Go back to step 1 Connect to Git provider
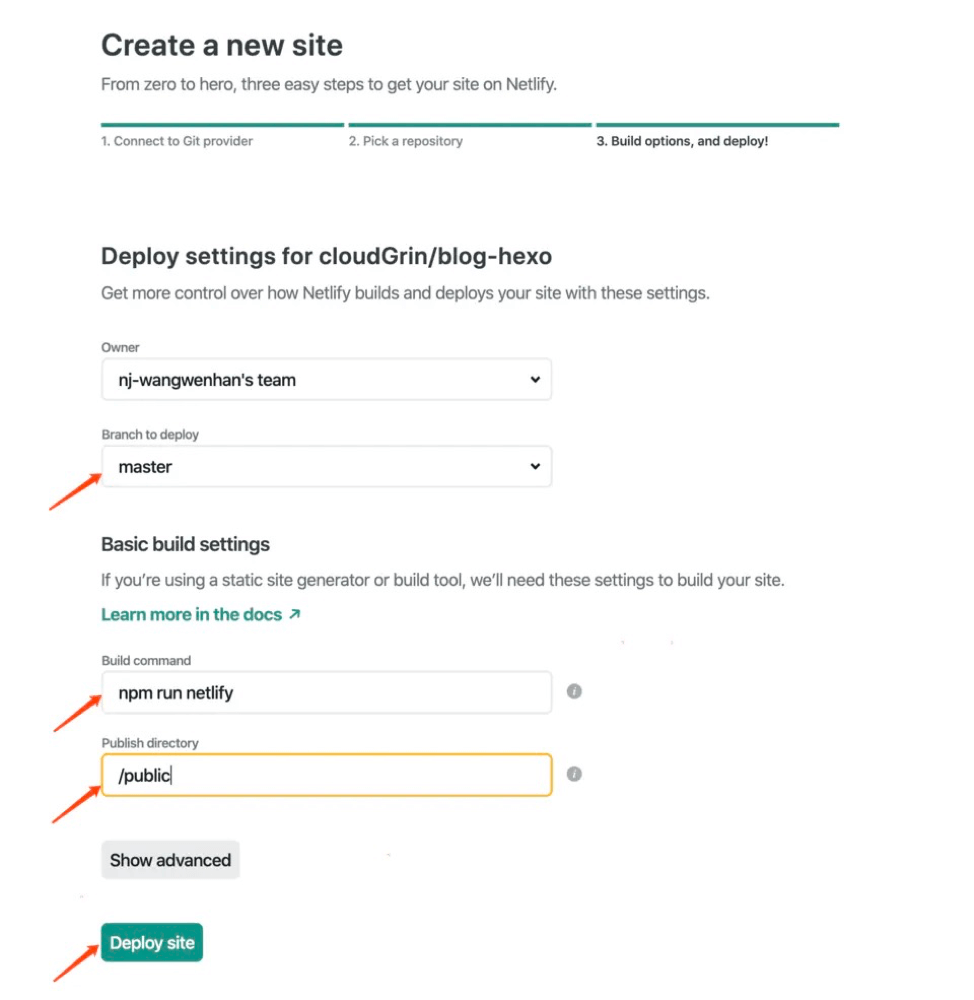Image resolution: width=974 pixels, height=1000 pixels. tap(177, 141)
